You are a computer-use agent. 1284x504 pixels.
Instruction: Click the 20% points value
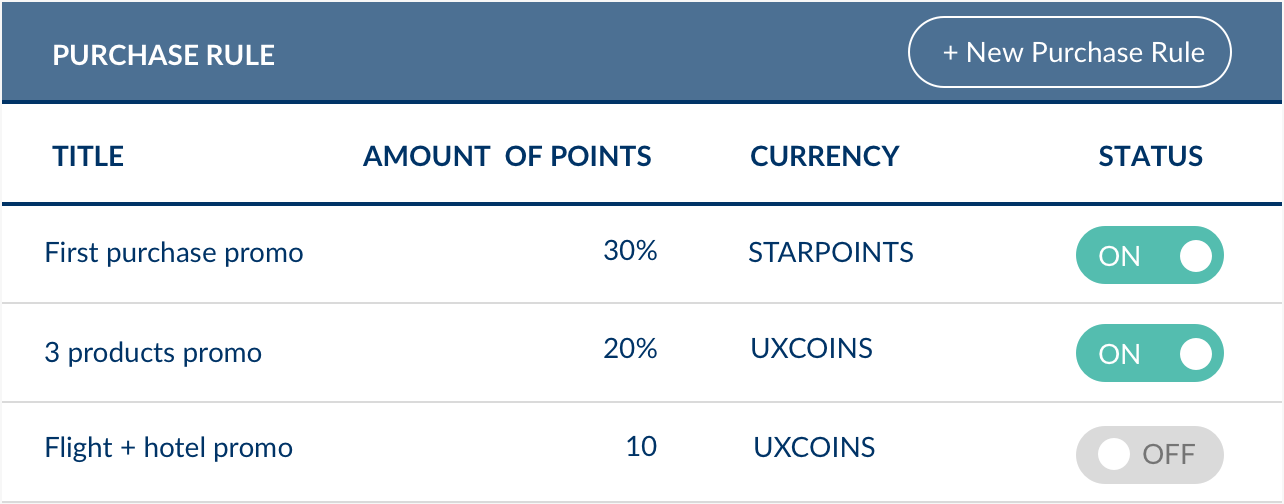tap(630, 348)
